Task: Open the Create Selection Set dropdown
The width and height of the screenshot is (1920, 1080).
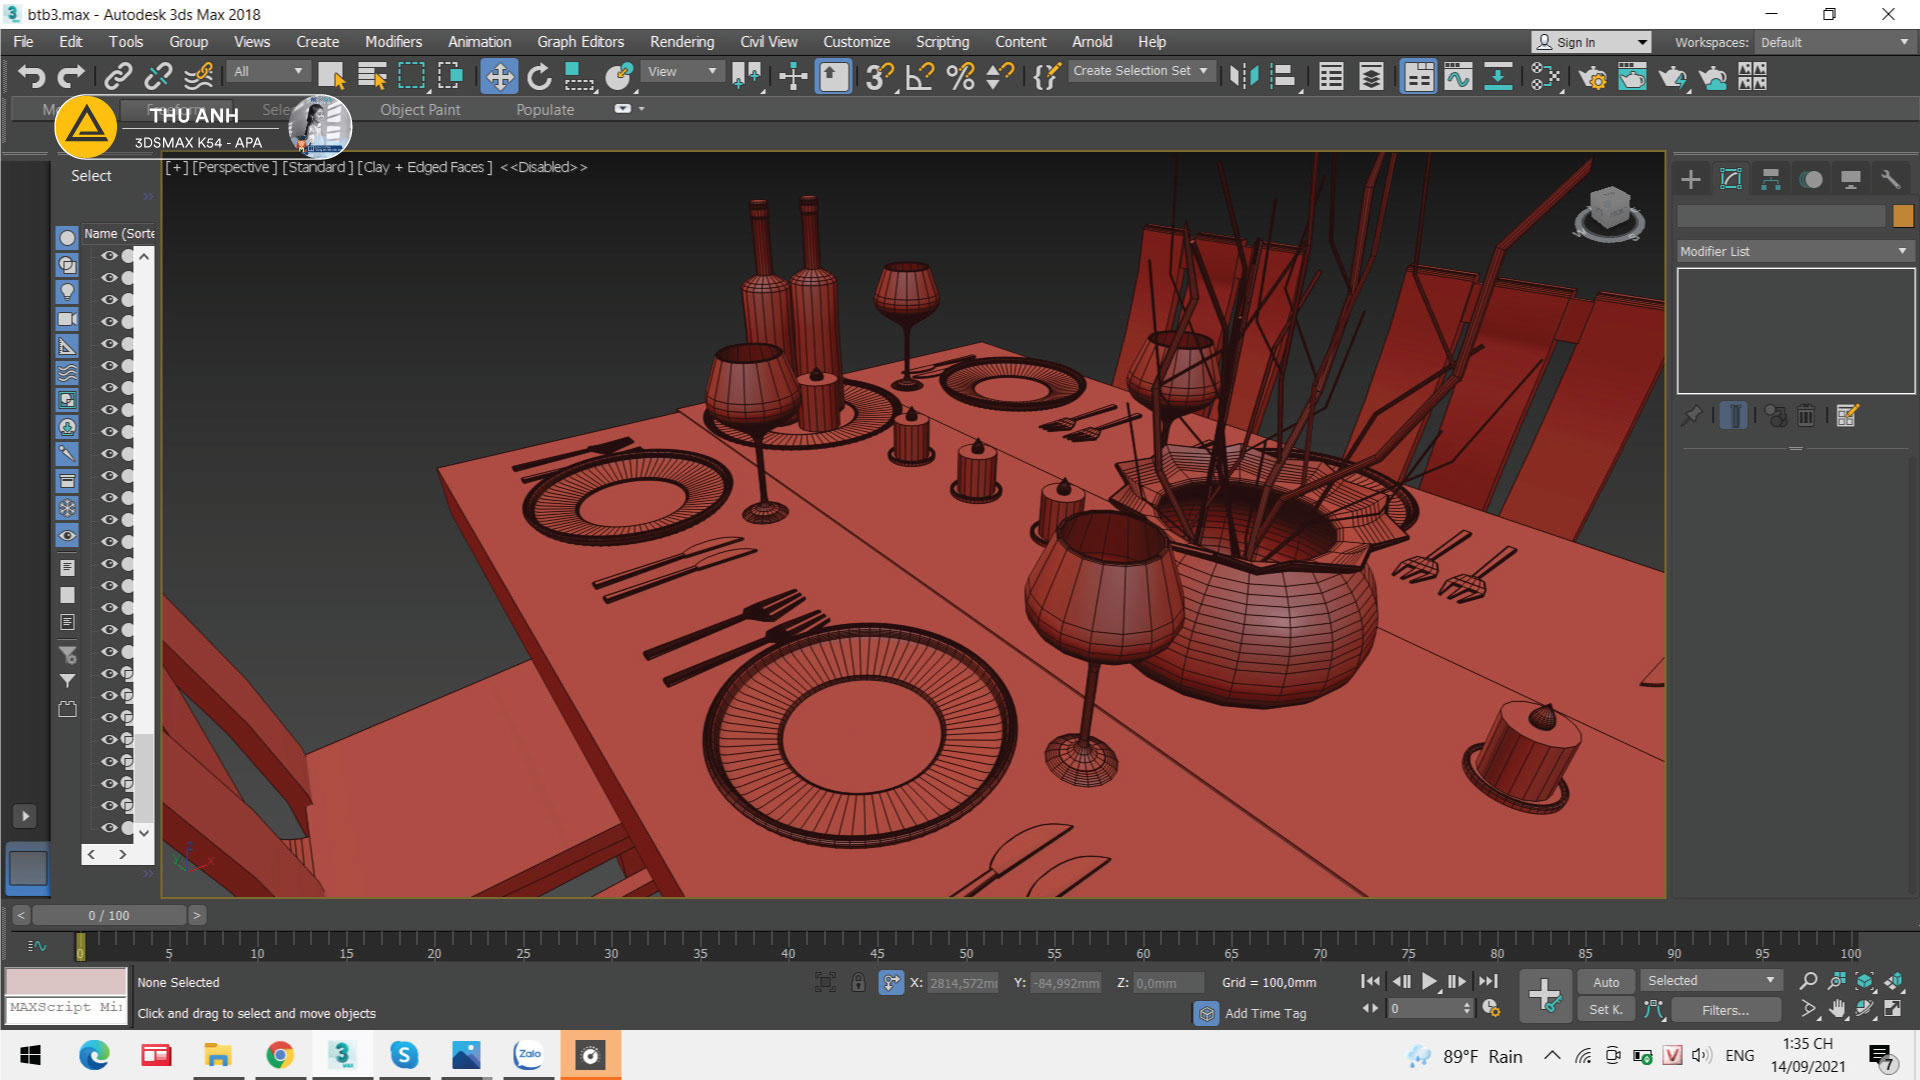Action: (1141, 71)
